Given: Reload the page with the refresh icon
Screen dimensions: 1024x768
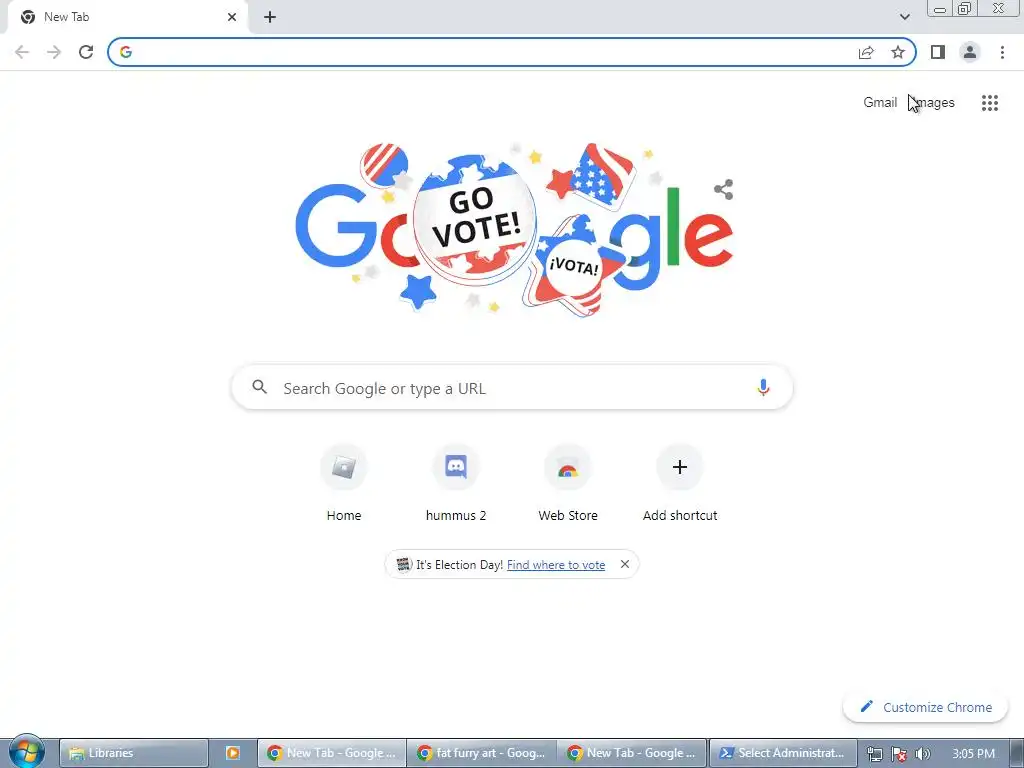Looking at the screenshot, I should (86, 52).
